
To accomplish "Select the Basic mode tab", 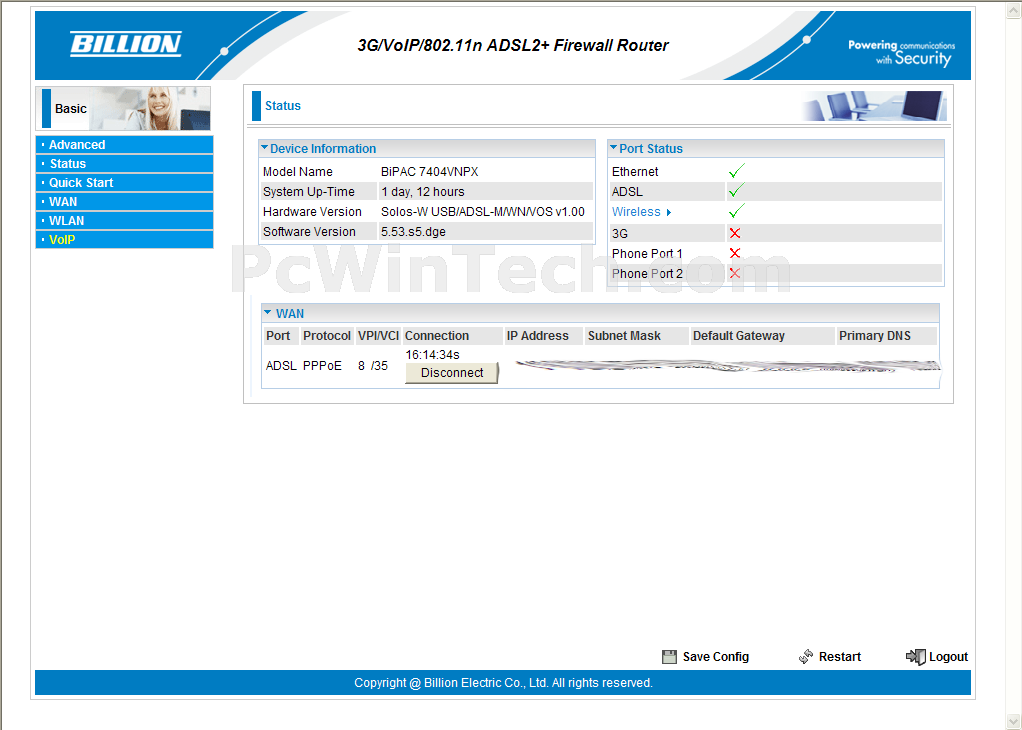I will [123, 108].
